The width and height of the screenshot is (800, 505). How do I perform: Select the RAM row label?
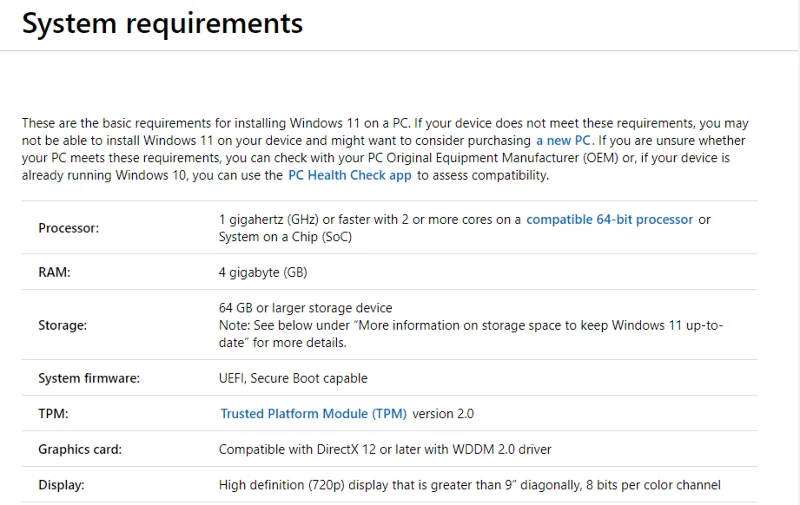pyautogui.click(x=54, y=272)
